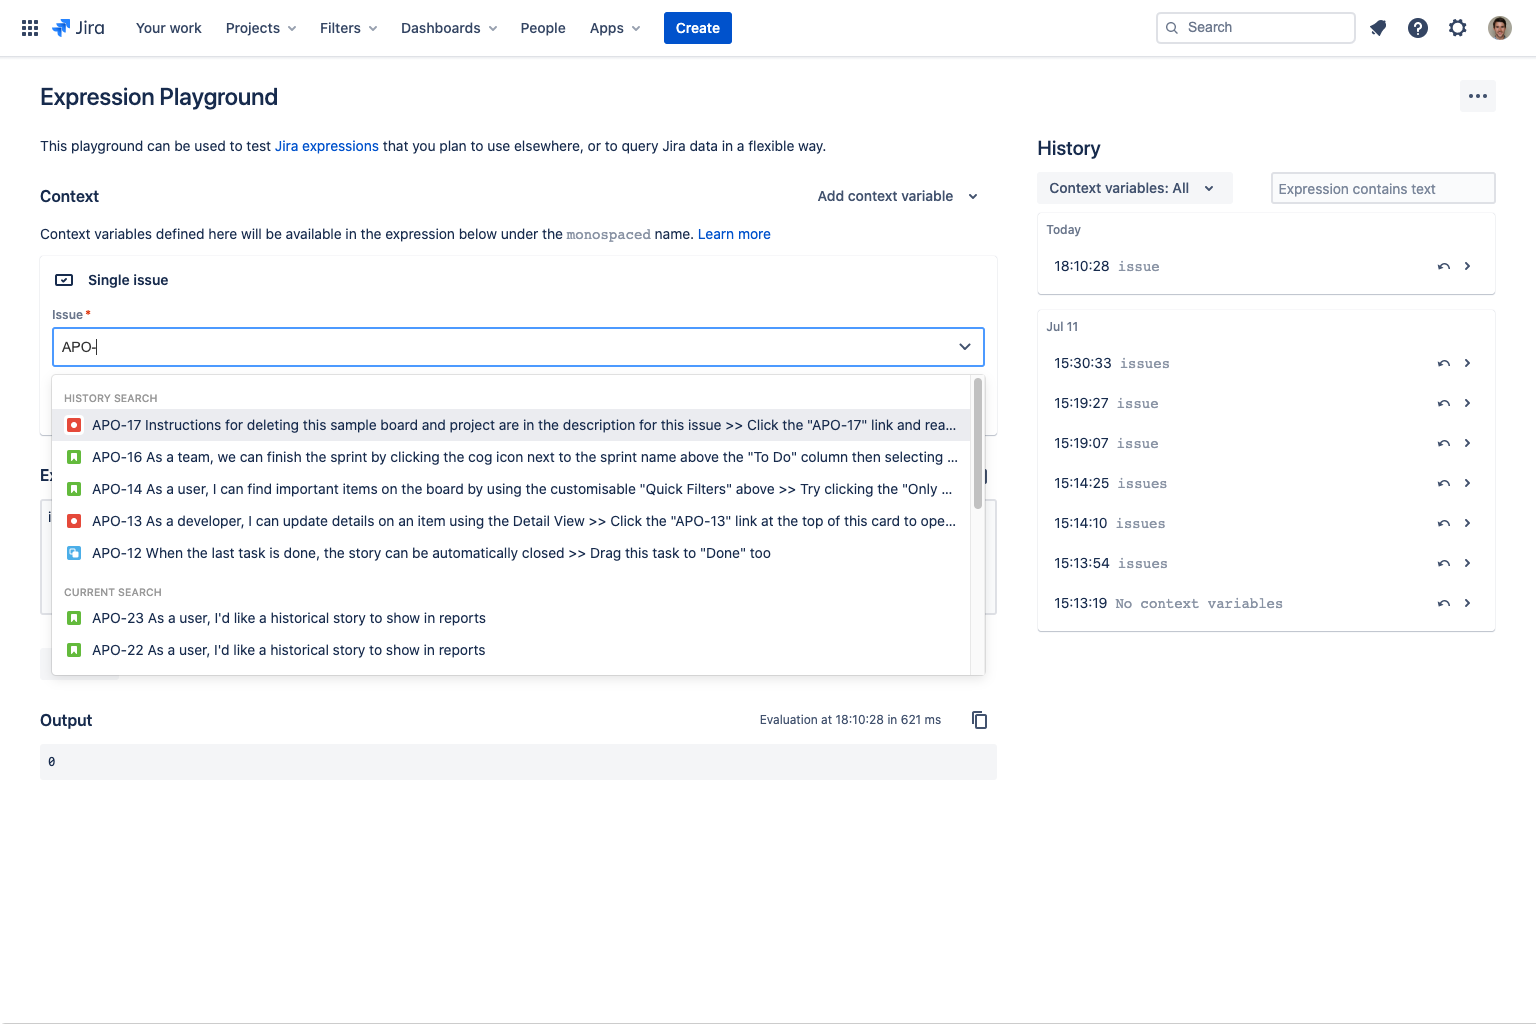Toggle the Issue field dropdown chevron
Viewport: 1536px width, 1024px height.
965,347
